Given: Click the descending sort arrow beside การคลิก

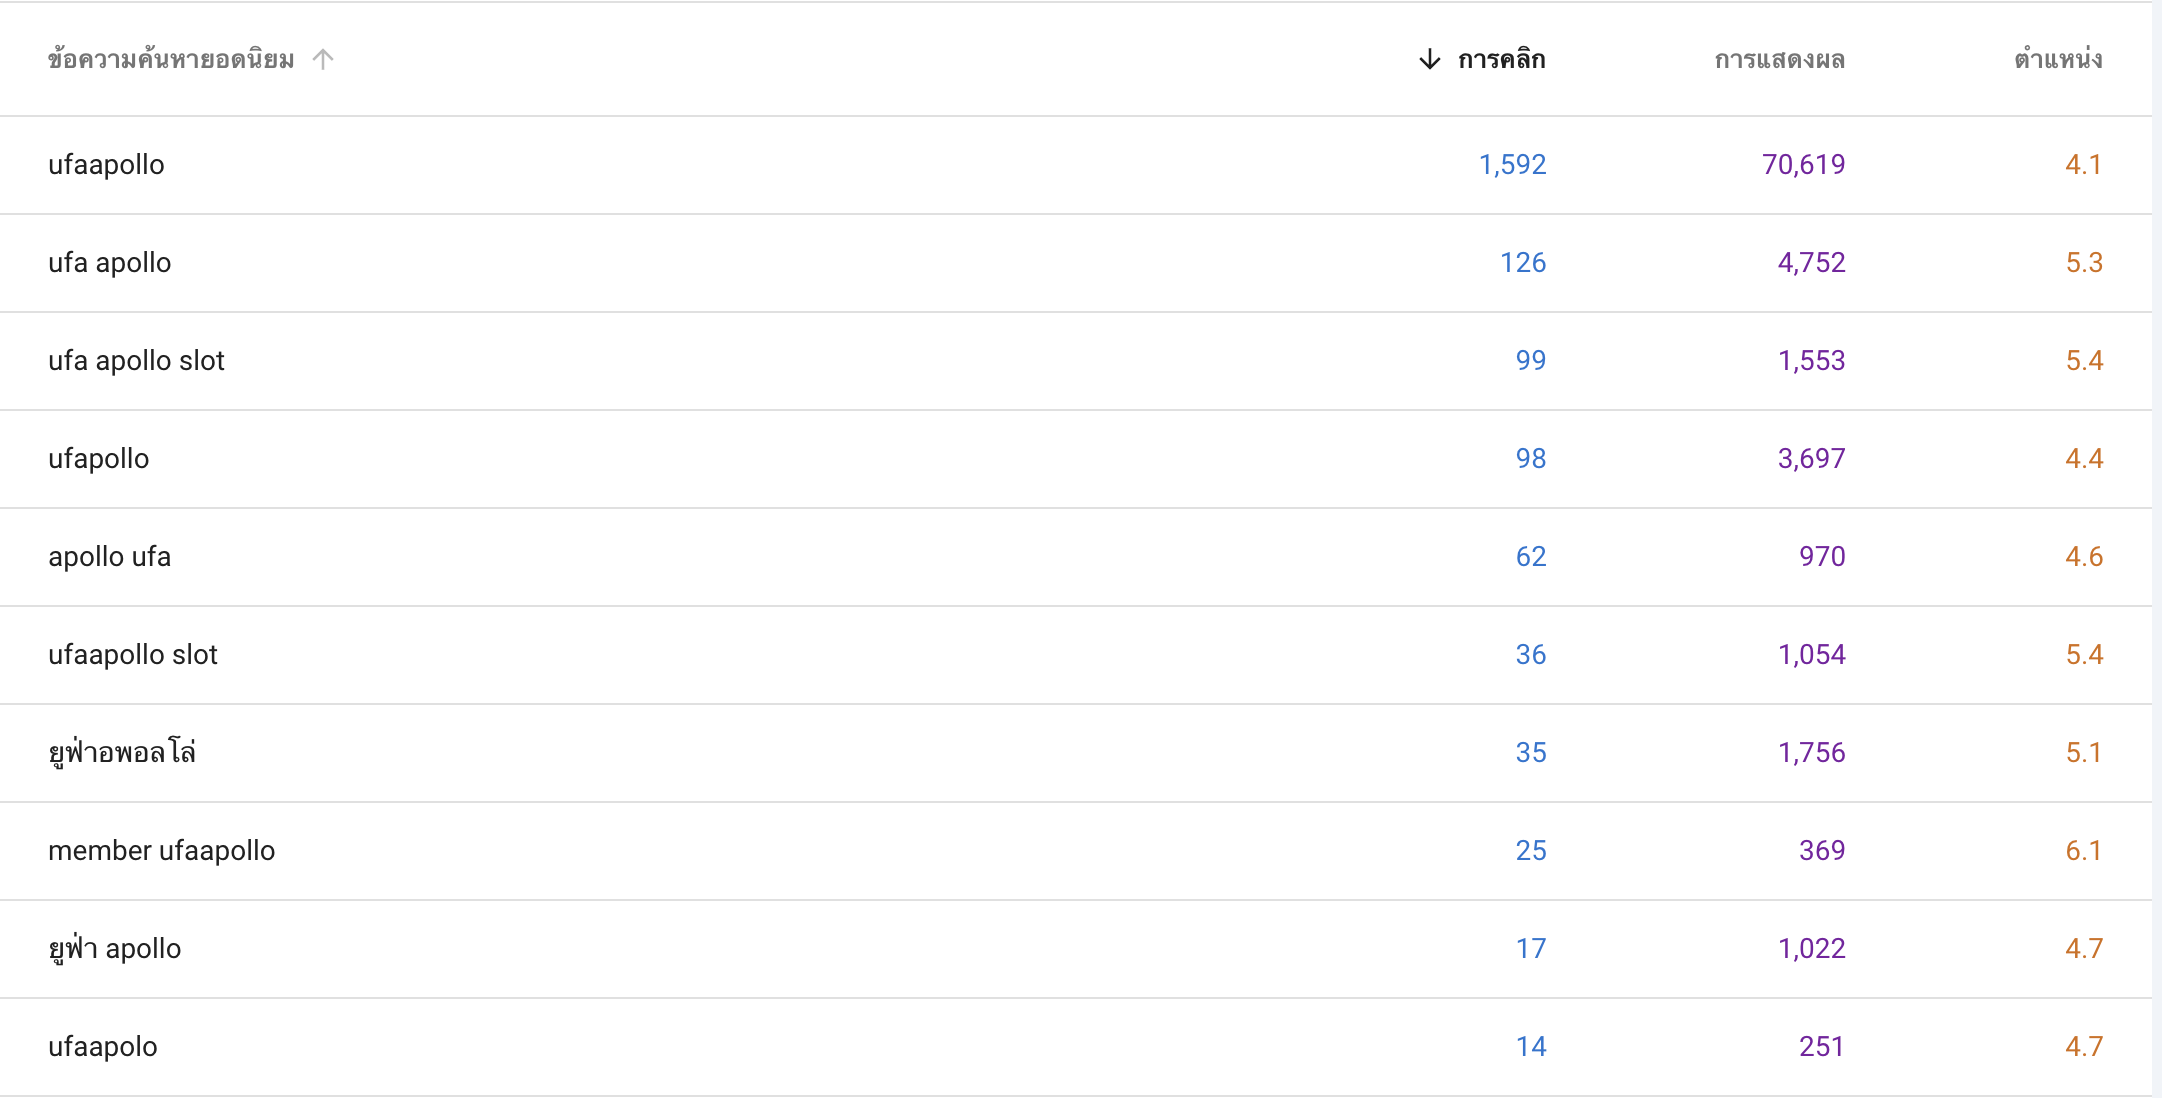Looking at the screenshot, I should [x=1430, y=59].
